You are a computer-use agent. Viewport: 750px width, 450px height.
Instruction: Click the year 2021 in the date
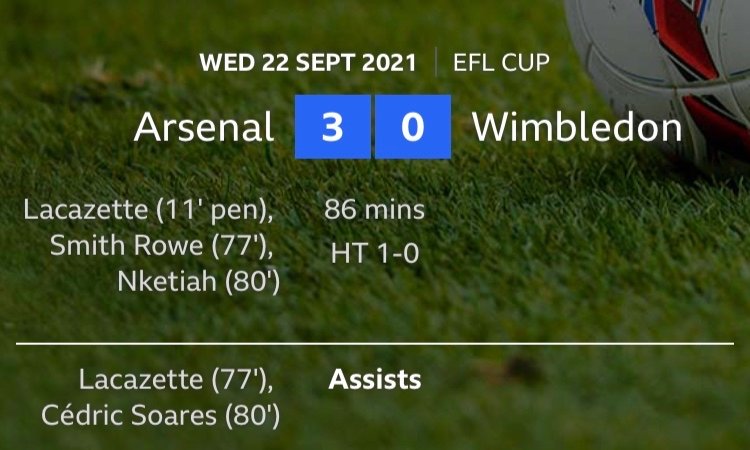point(388,63)
